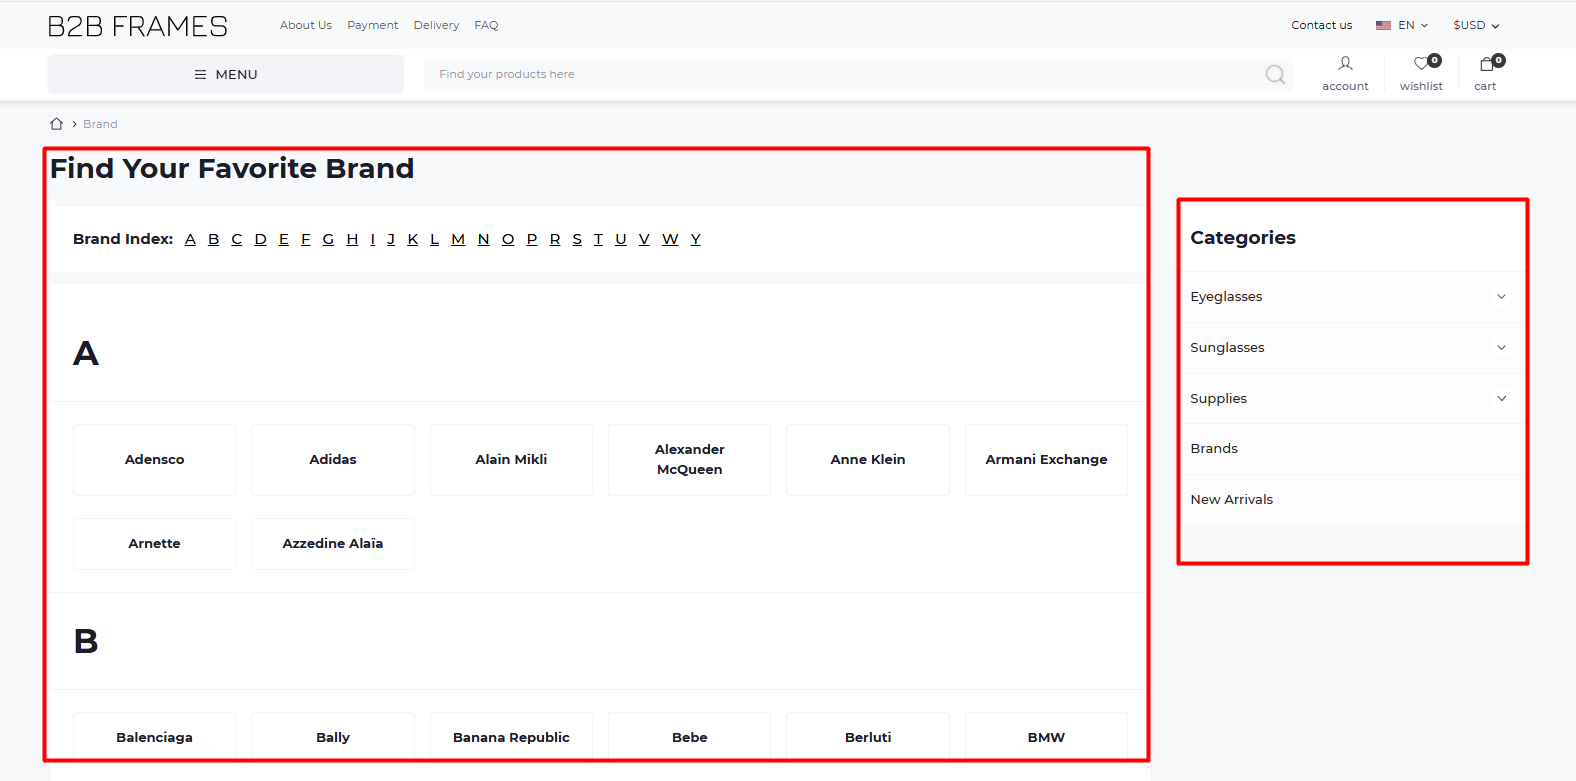1576x781 pixels.
Task: Select the Azzedine Alaïa brand card
Action: [333, 544]
